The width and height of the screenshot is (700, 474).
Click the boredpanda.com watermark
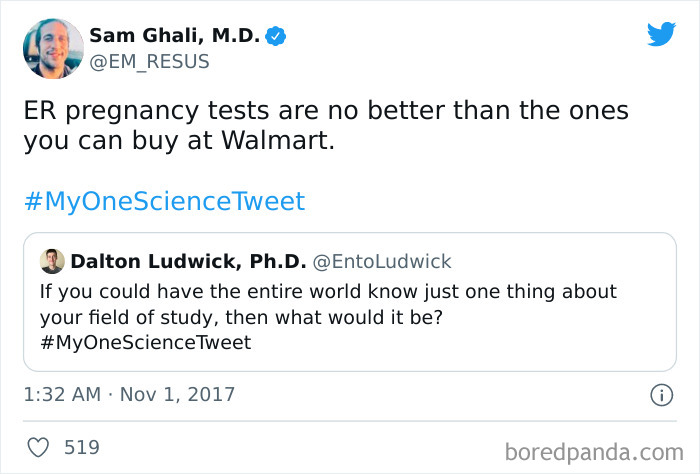point(593,450)
